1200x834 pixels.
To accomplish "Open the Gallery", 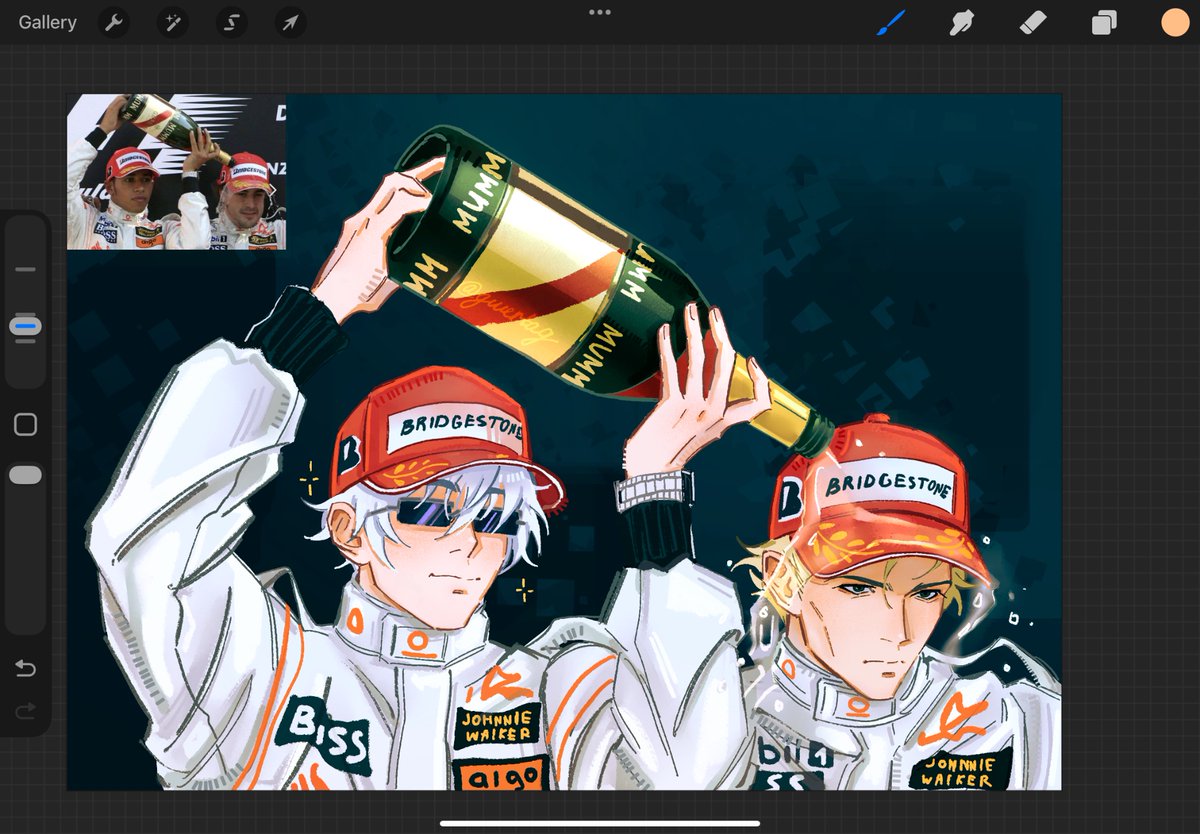I will (x=47, y=22).
